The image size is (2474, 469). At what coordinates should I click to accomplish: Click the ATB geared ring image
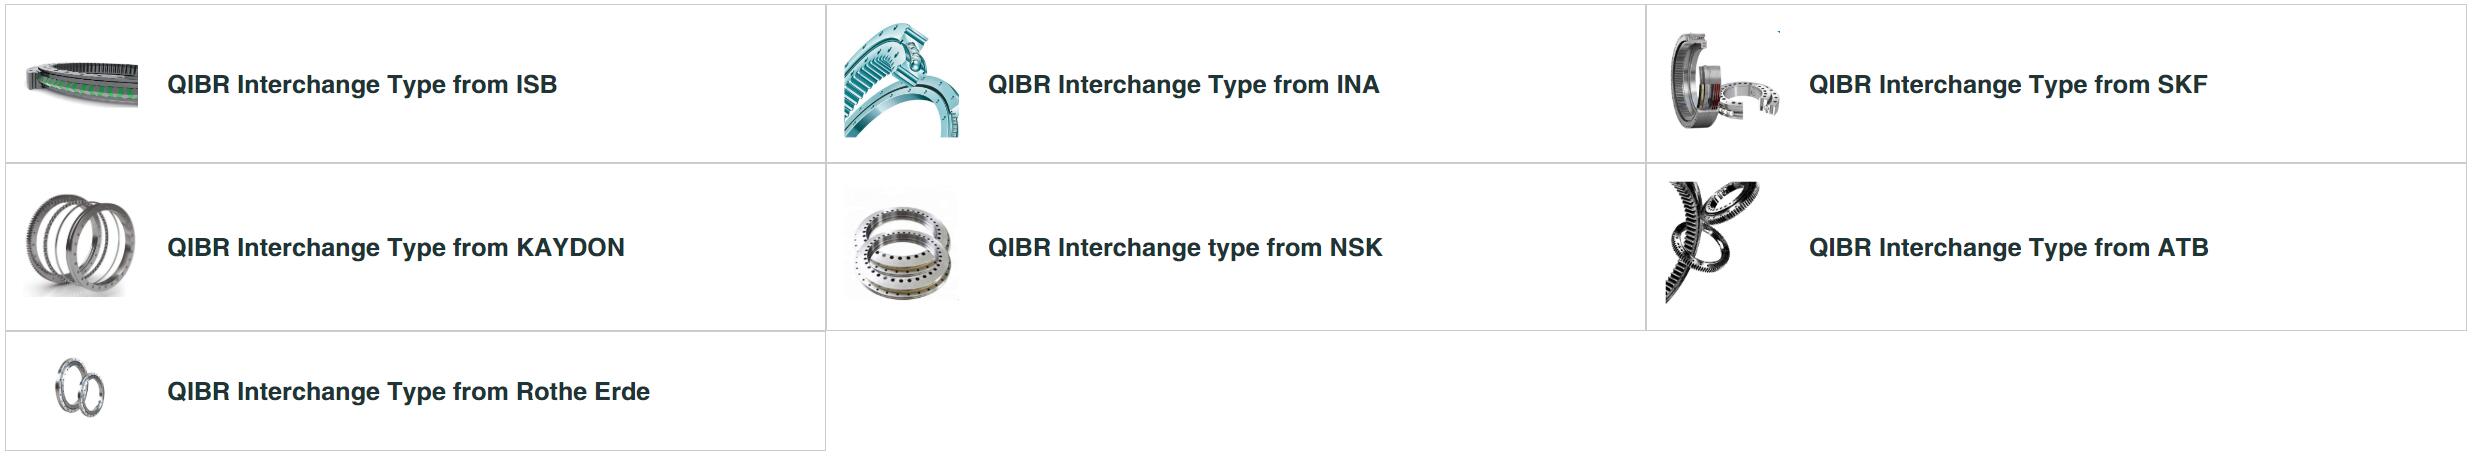point(1714,242)
